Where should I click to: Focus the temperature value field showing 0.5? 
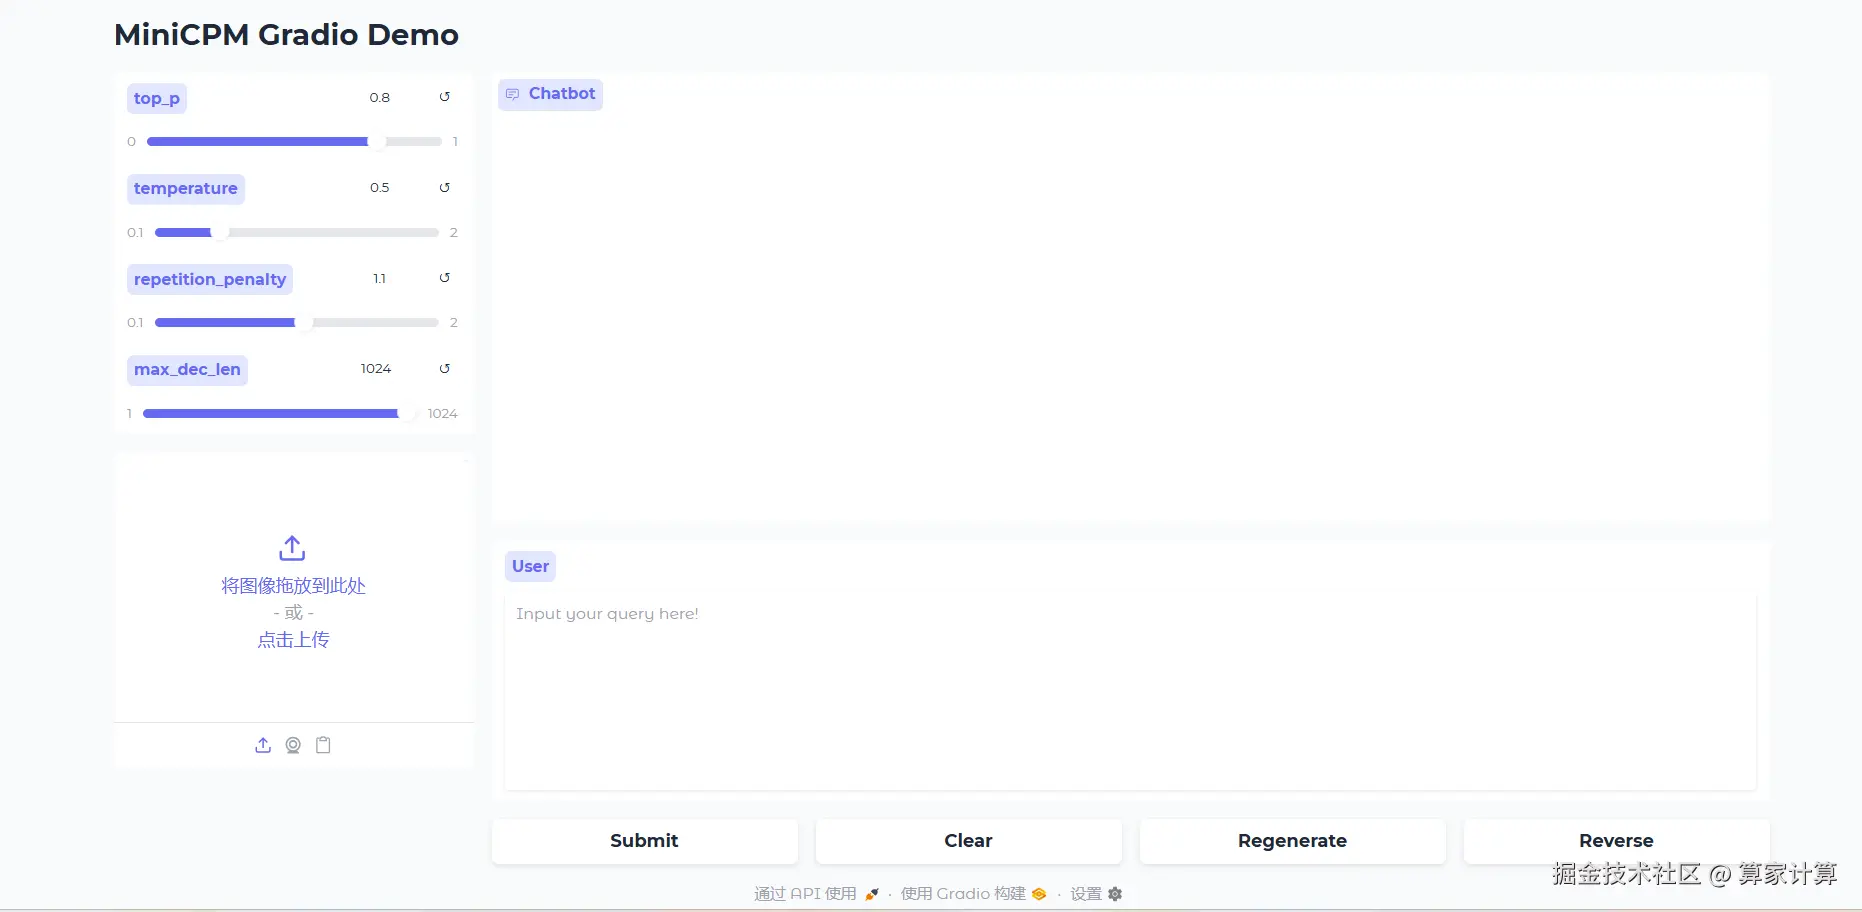point(380,188)
